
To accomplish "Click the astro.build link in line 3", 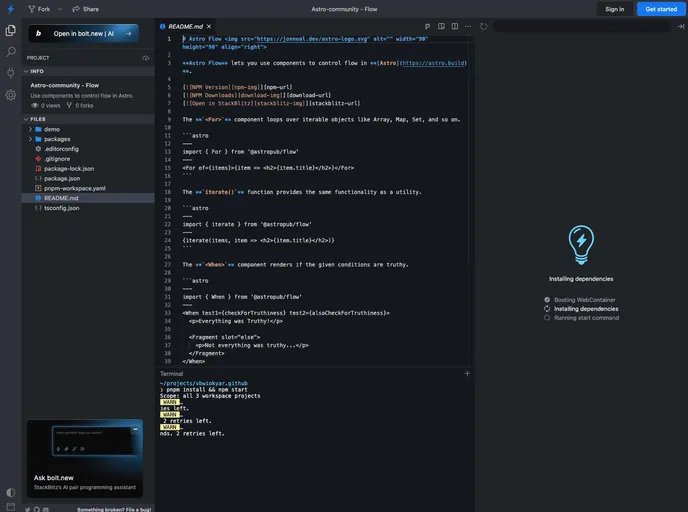I will [434, 63].
